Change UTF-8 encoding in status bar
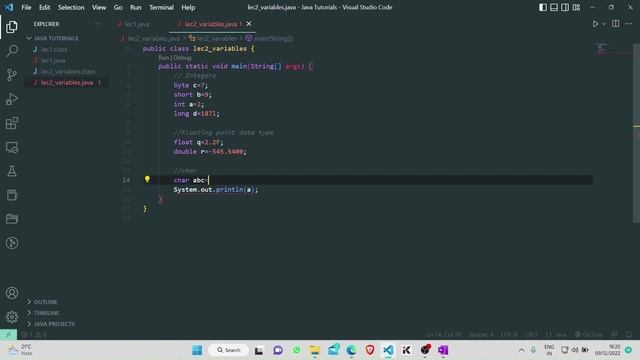Image resolution: width=640 pixels, height=360 pixels. (509, 335)
